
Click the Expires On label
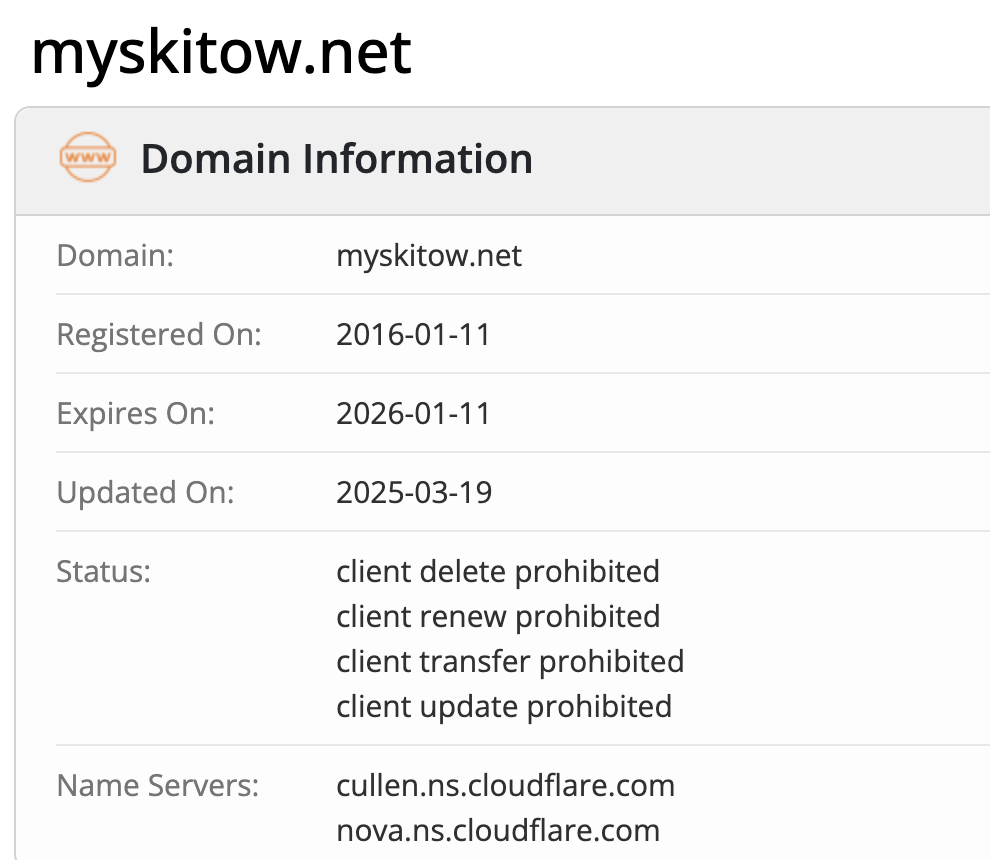(135, 413)
